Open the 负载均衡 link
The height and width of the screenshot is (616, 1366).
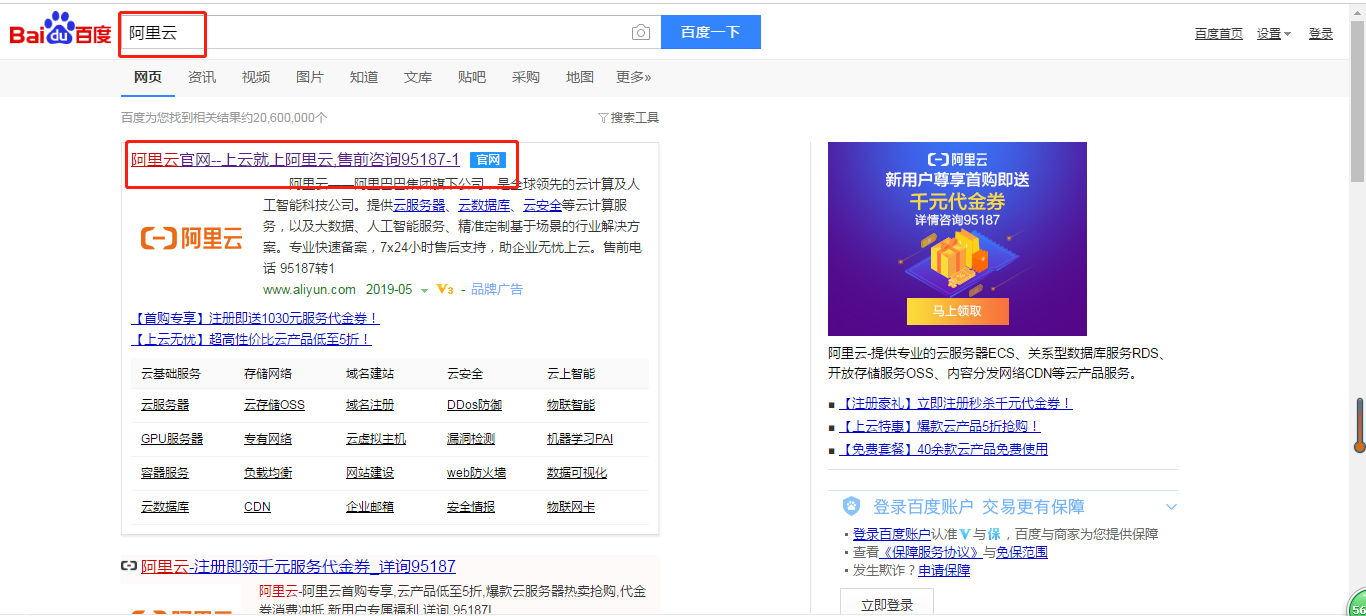pyautogui.click(x=268, y=473)
